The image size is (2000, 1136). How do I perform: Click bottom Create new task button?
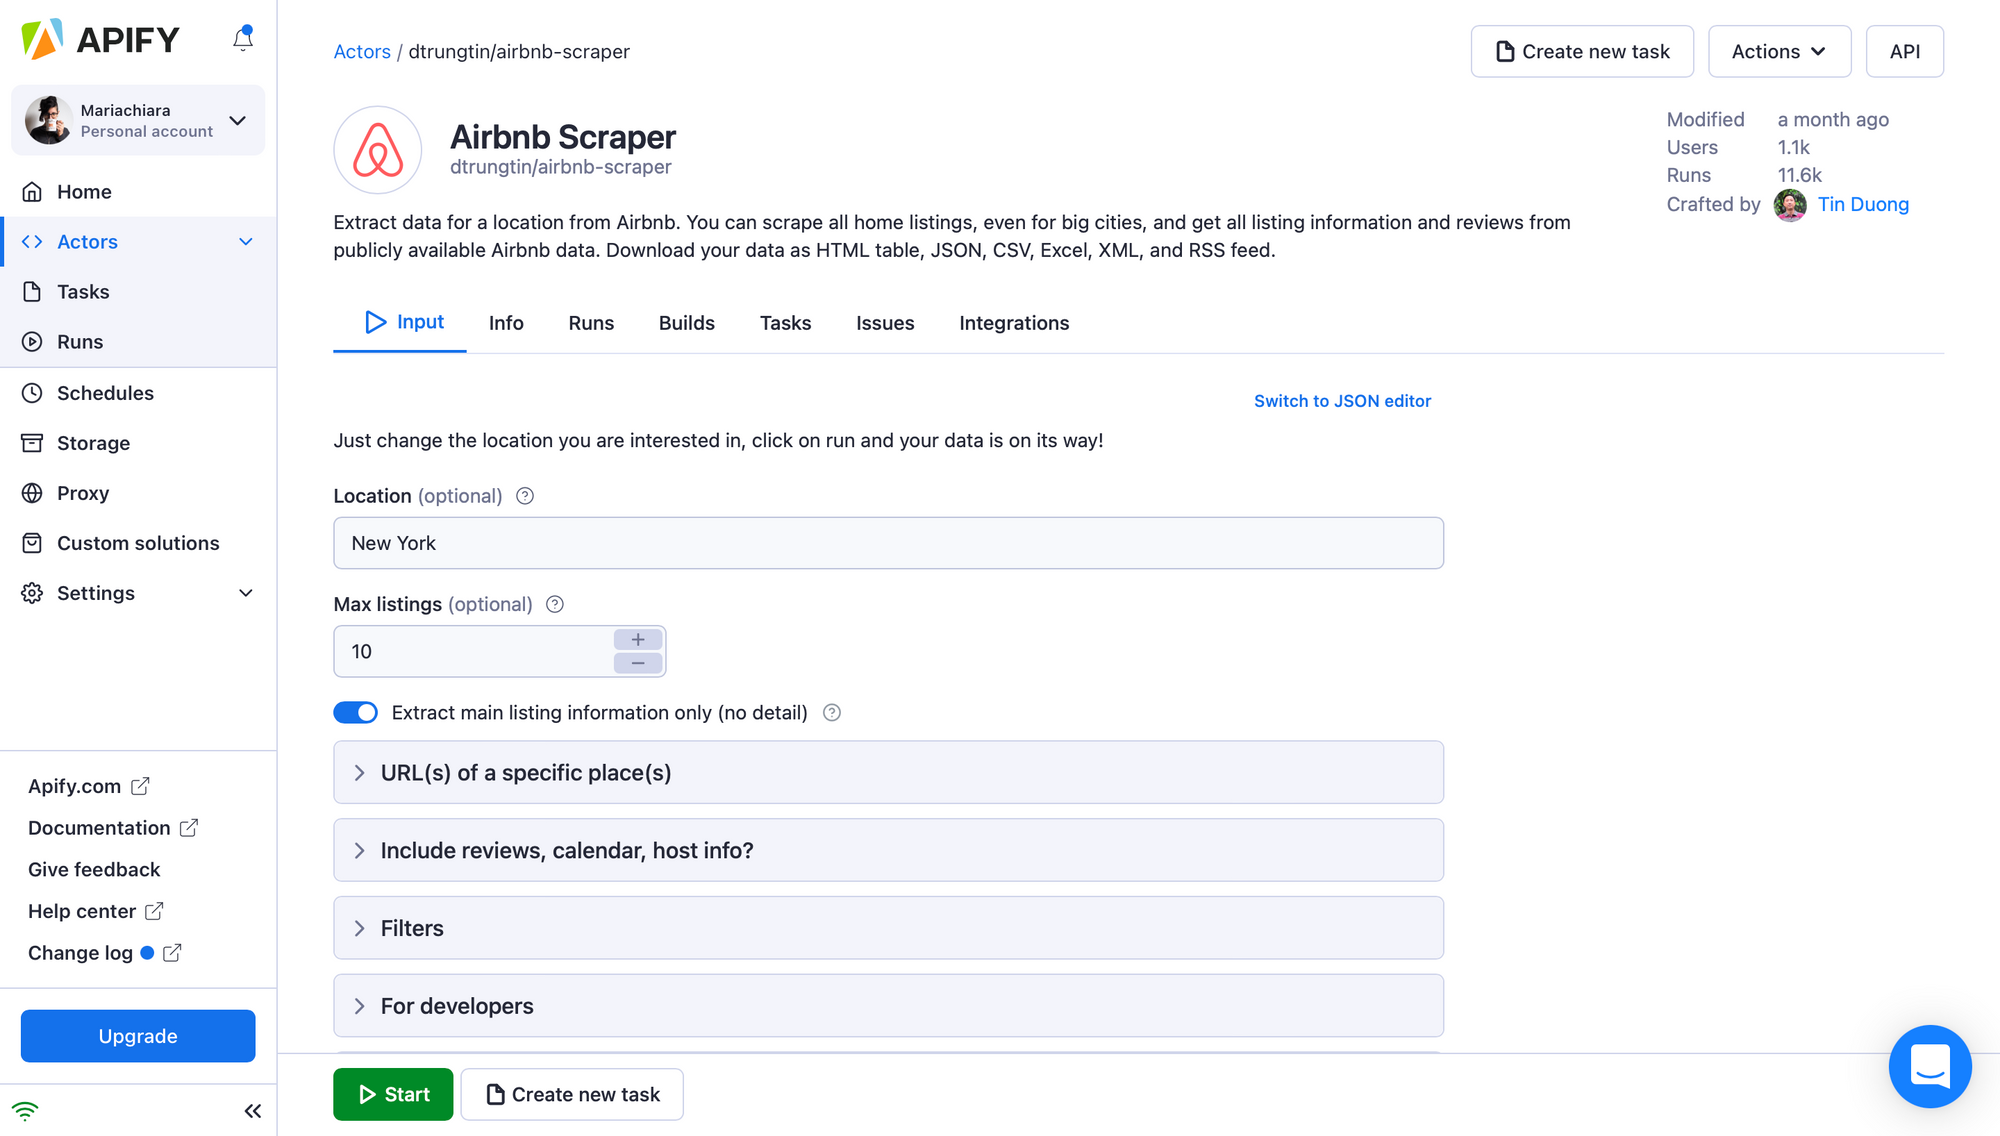point(572,1094)
